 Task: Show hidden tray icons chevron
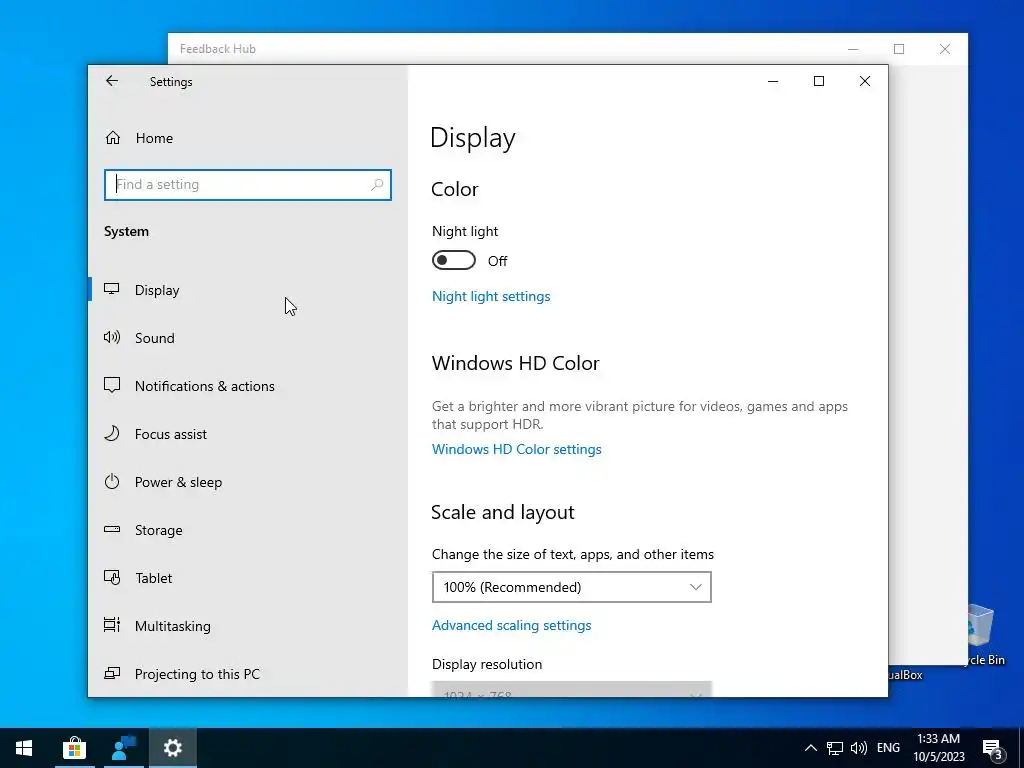click(810, 748)
